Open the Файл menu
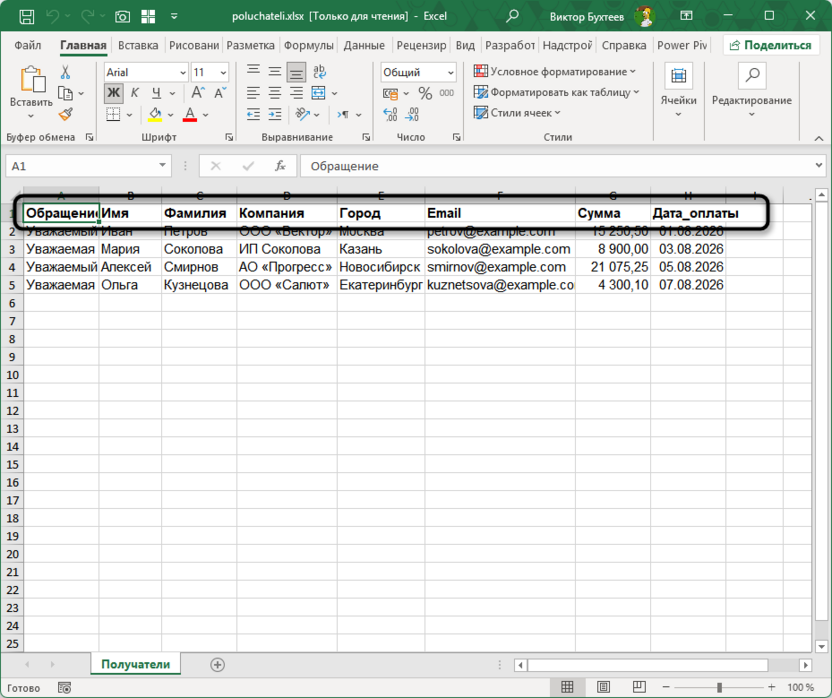The width and height of the screenshot is (832, 698). 28,46
